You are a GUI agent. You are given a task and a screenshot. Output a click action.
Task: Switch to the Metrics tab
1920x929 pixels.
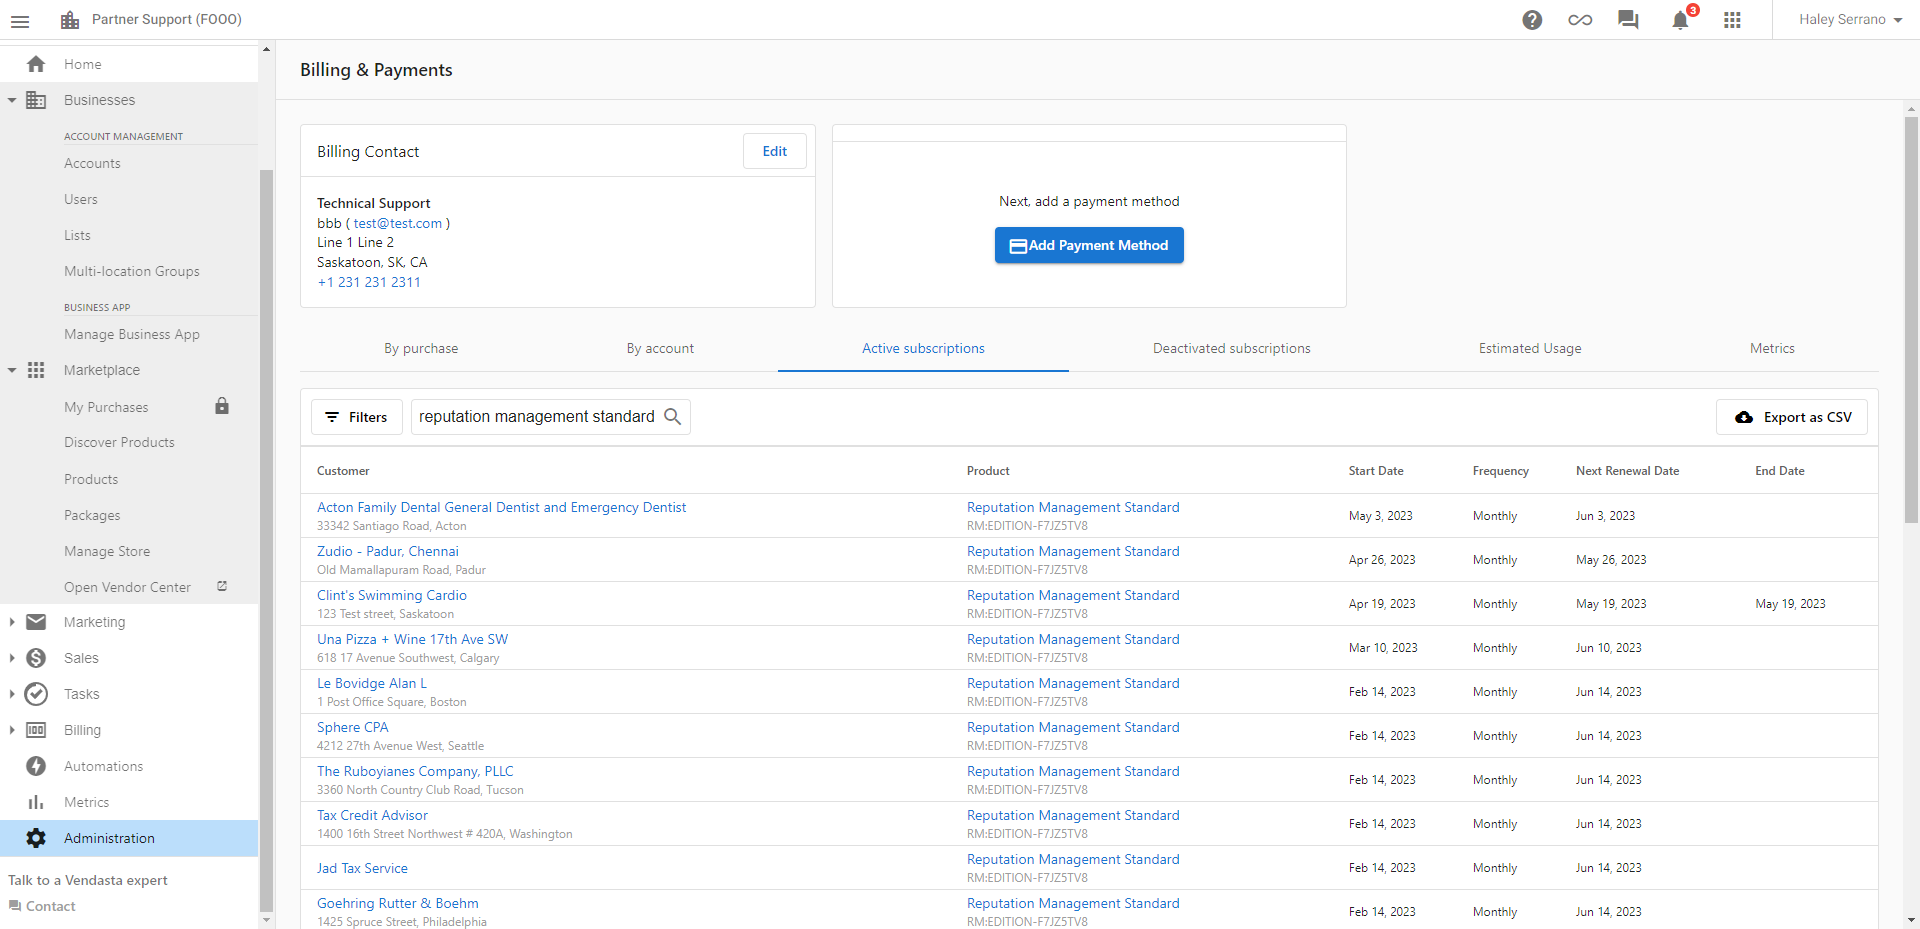point(1772,348)
